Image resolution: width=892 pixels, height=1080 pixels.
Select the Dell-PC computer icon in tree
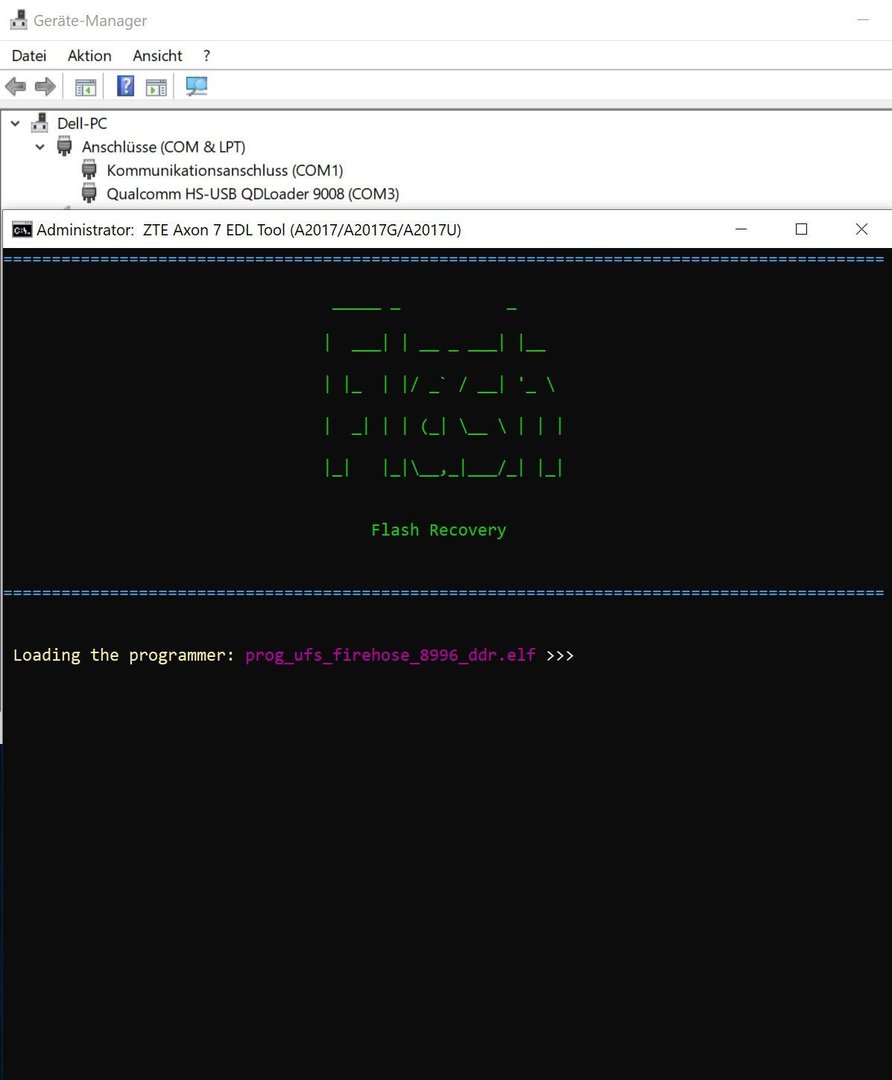point(40,123)
